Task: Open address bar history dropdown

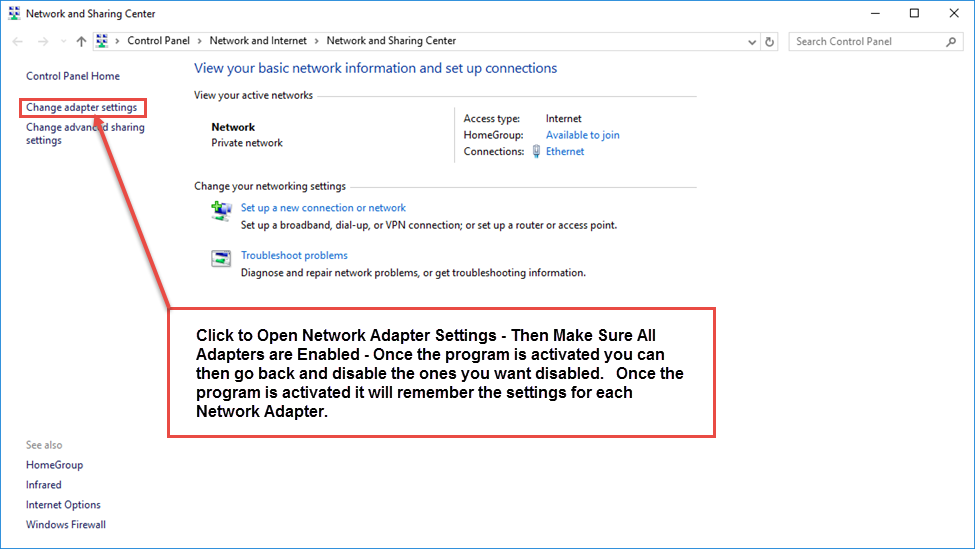Action: (752, 42)
